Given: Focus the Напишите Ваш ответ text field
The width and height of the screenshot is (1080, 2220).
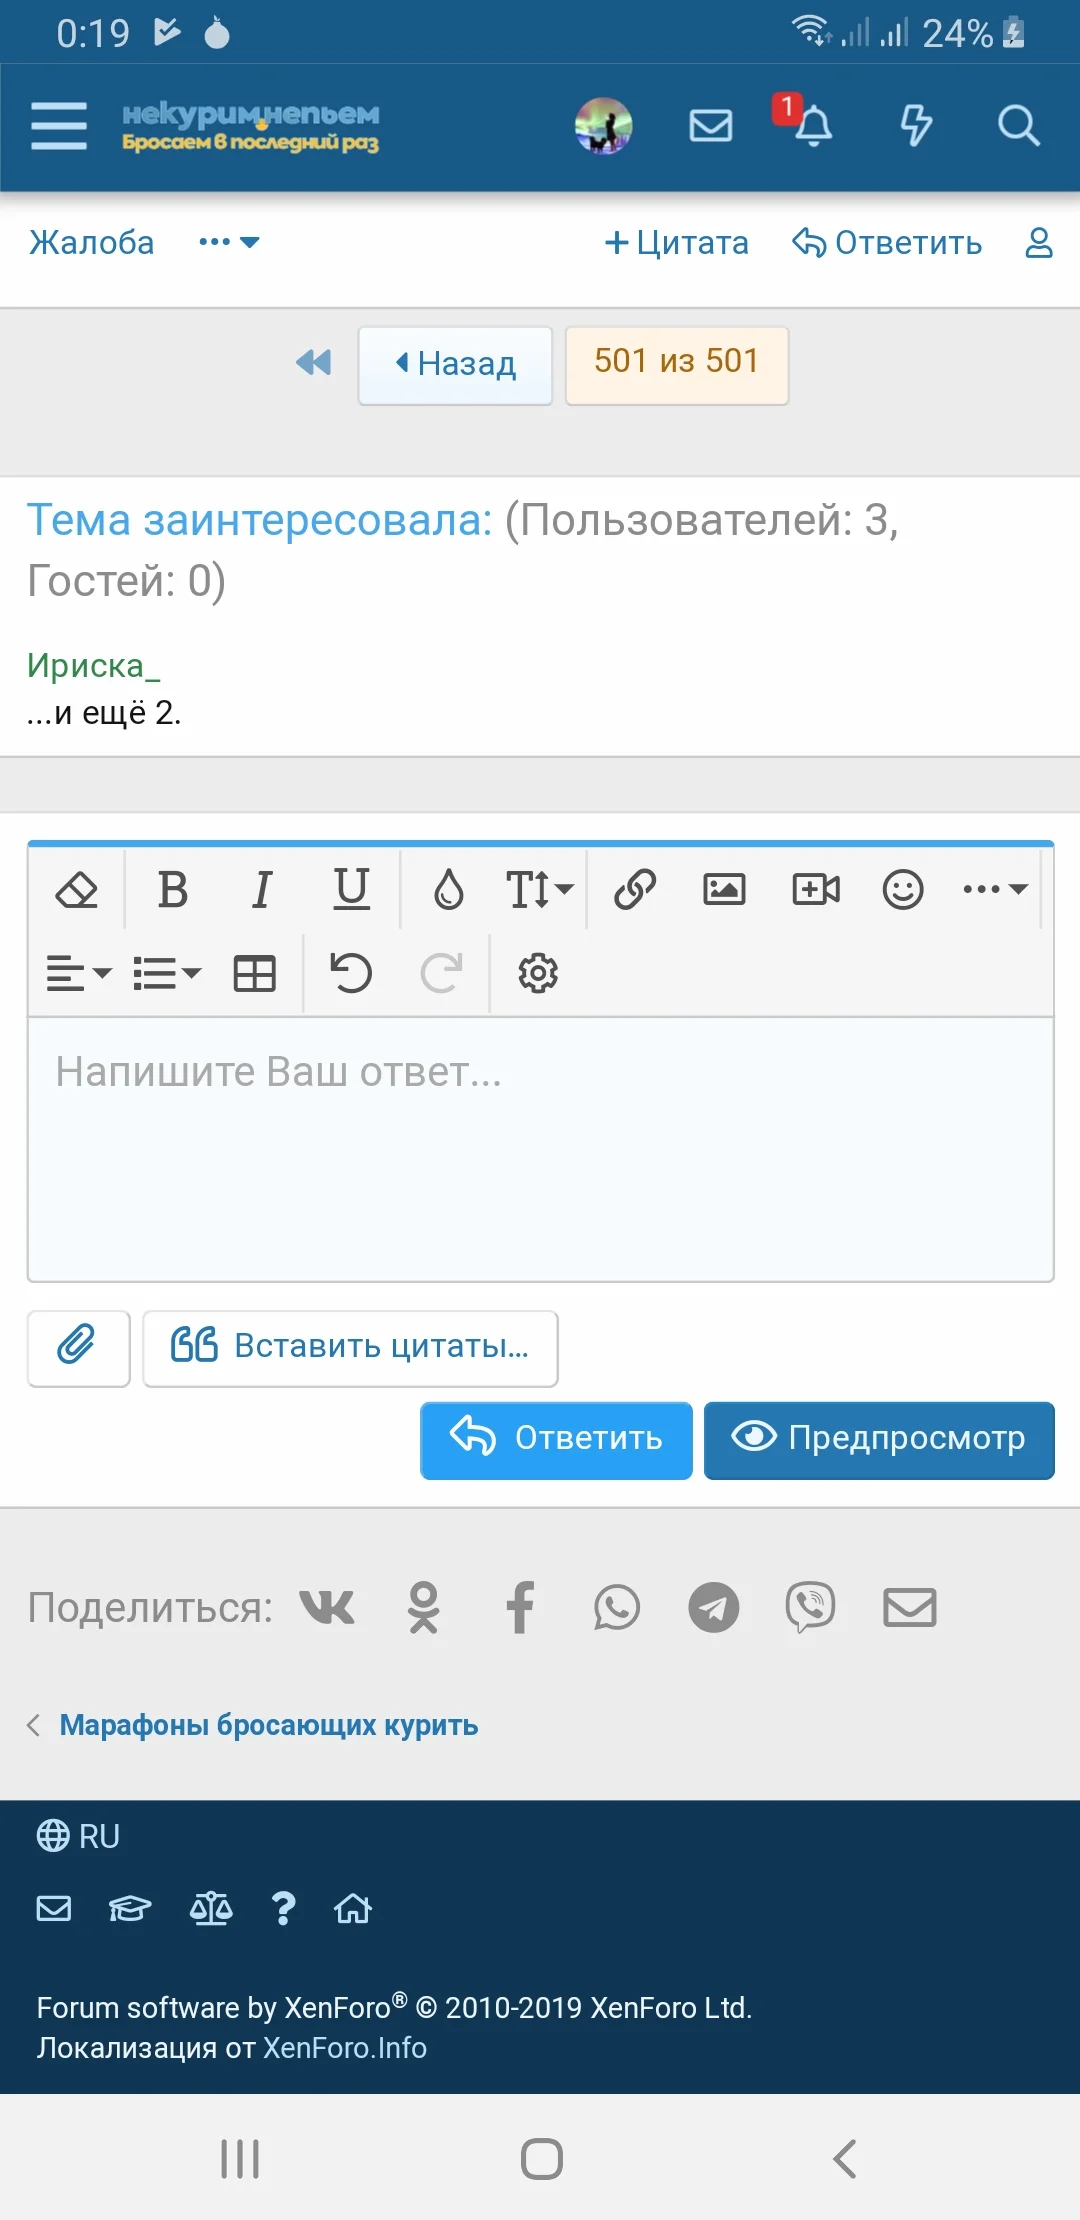Looking at the screenshot, I should 541,1150.
